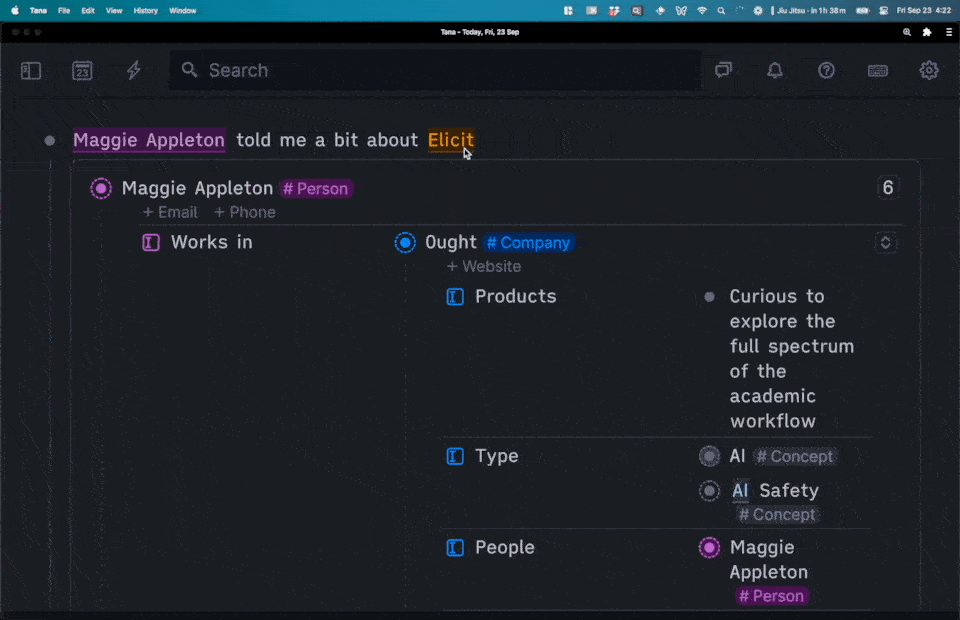Open the Tana app menu

(x=38, y=10)
